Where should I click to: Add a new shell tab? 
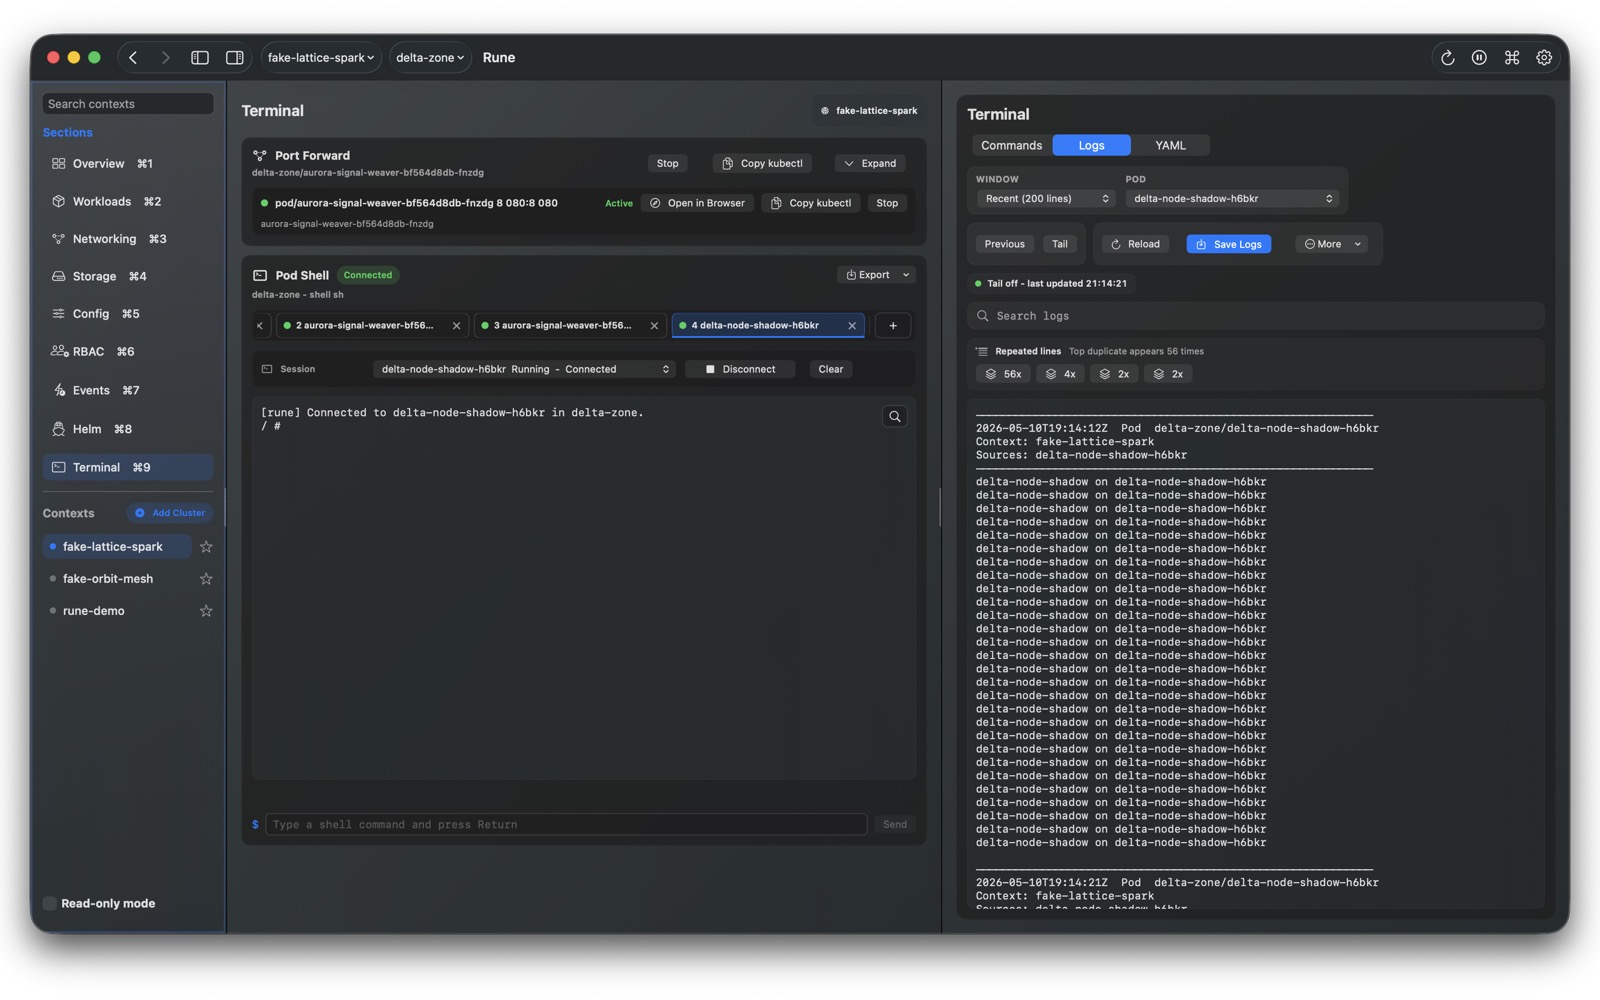[x=893, y=326]
